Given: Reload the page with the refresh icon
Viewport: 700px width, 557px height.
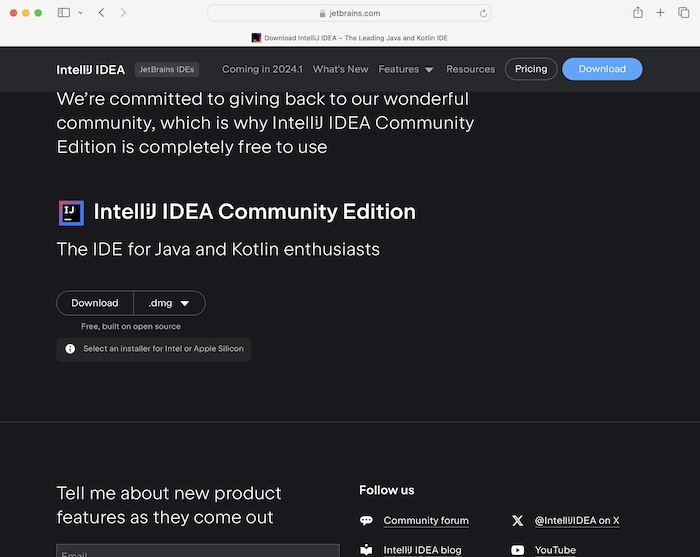Looking at the screenshot, I should tap(484, 13).
